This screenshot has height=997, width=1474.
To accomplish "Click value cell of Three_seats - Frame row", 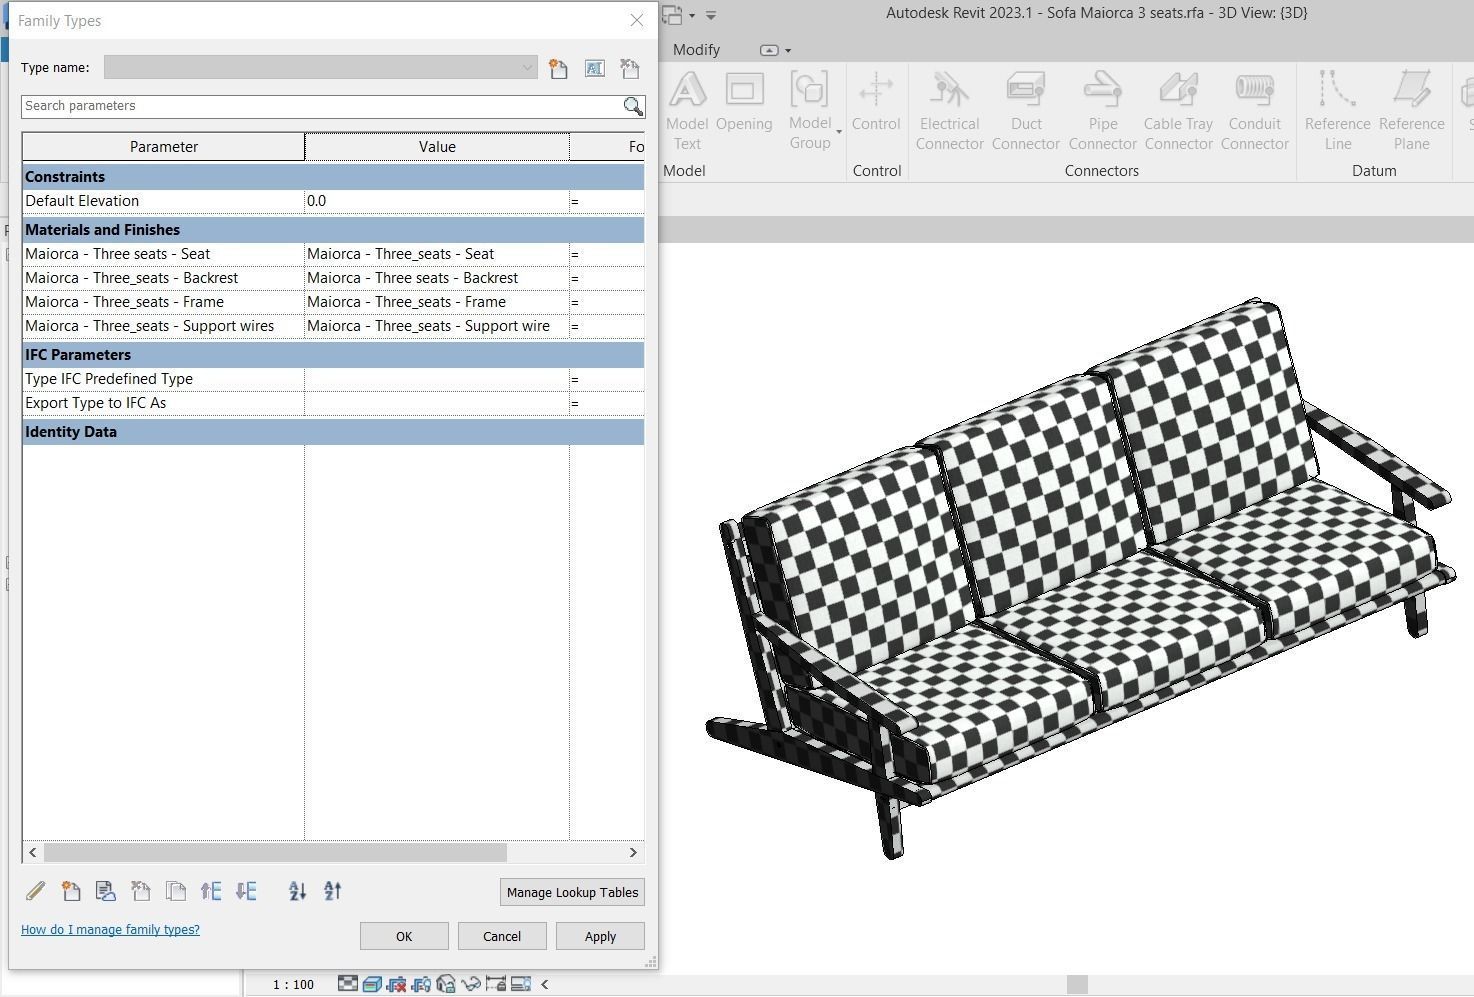I will [x=437, y=302].
